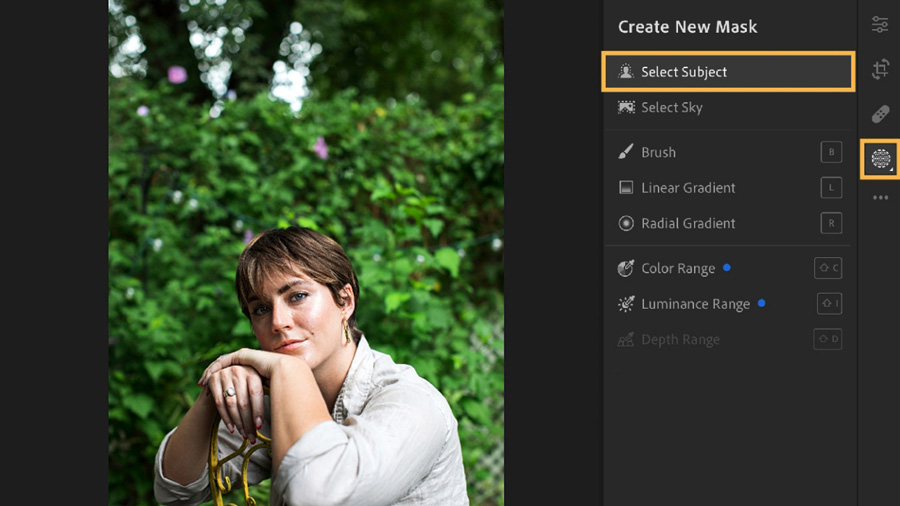Screen dimensions: 900x506
Task: Choose Select Subject mask option
Action: coord(684,72)
